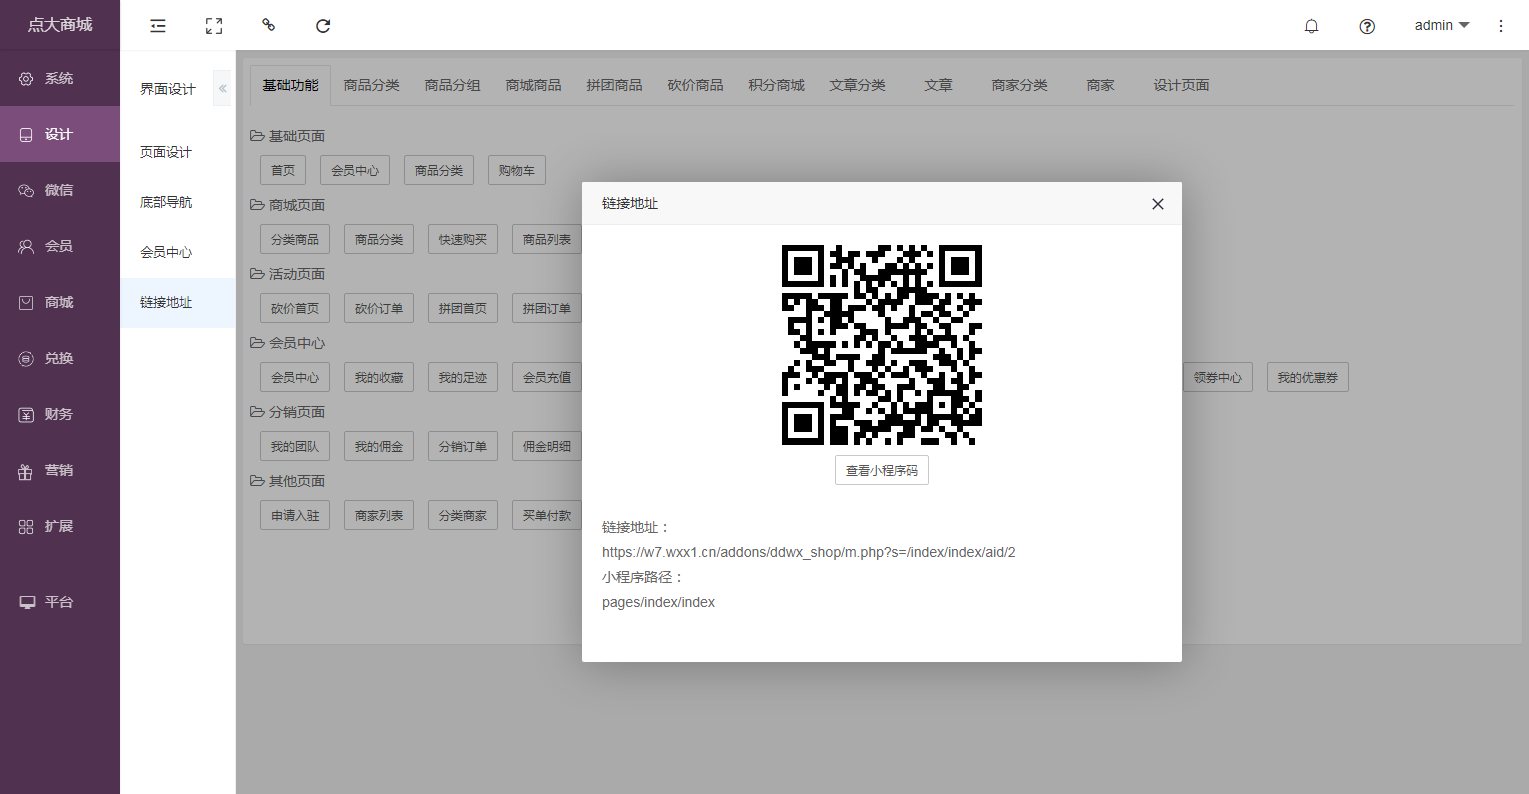Click the link chain icon in top bar
Screen dimensions: 1529x794
point(268,25)
